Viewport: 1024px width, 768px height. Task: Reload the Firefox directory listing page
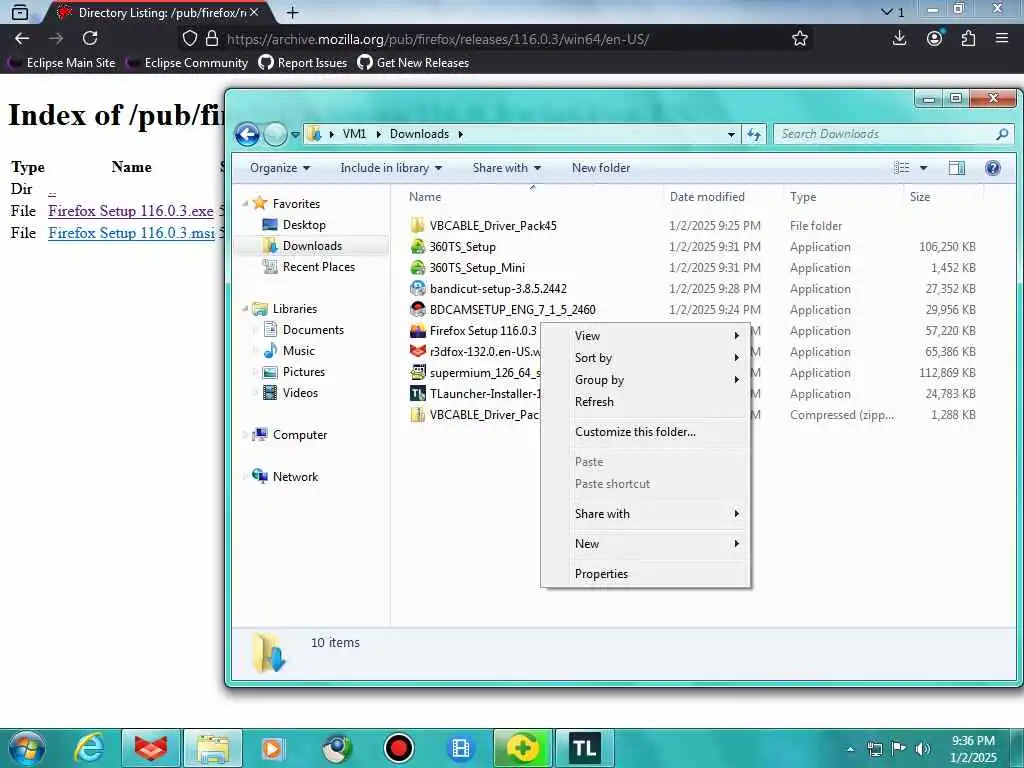tap(90, 39)
